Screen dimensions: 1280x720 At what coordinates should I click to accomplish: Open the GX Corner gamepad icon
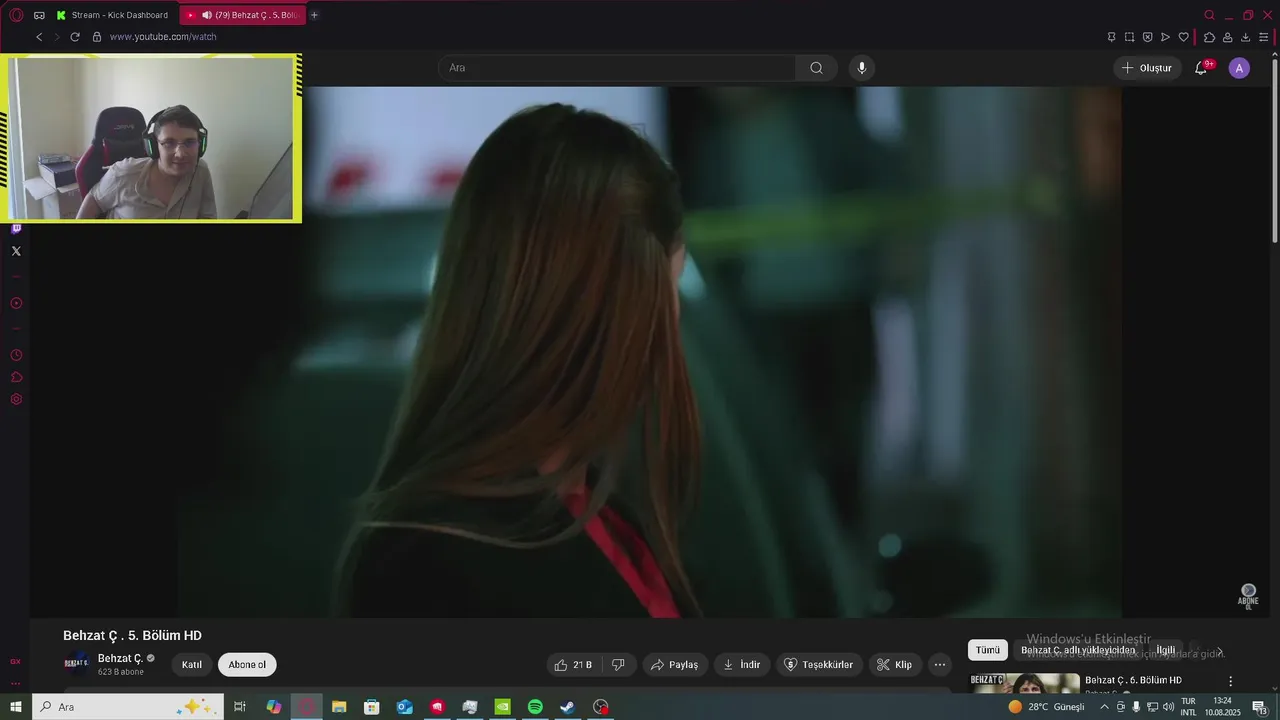tap(39, 15)
